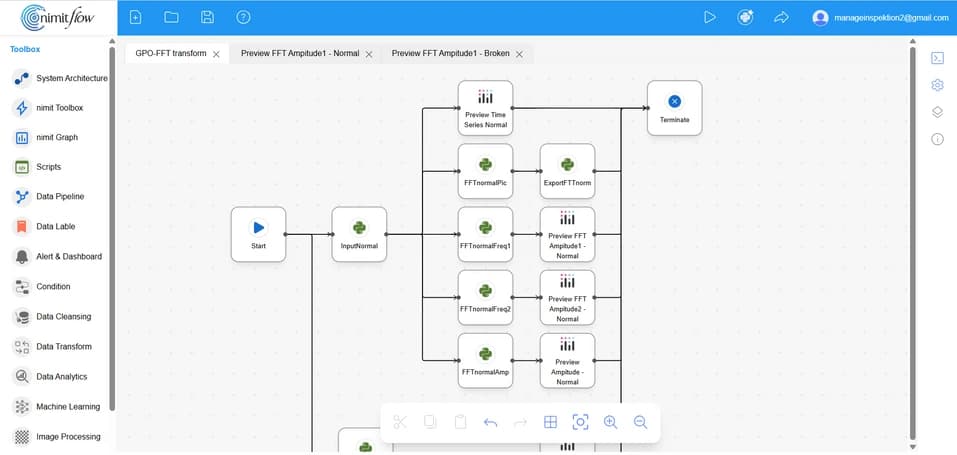The width and height of the screenshot is (957, 455).
Task: Select the ExportFTTnorm node
Action: [x=568, y=171]
